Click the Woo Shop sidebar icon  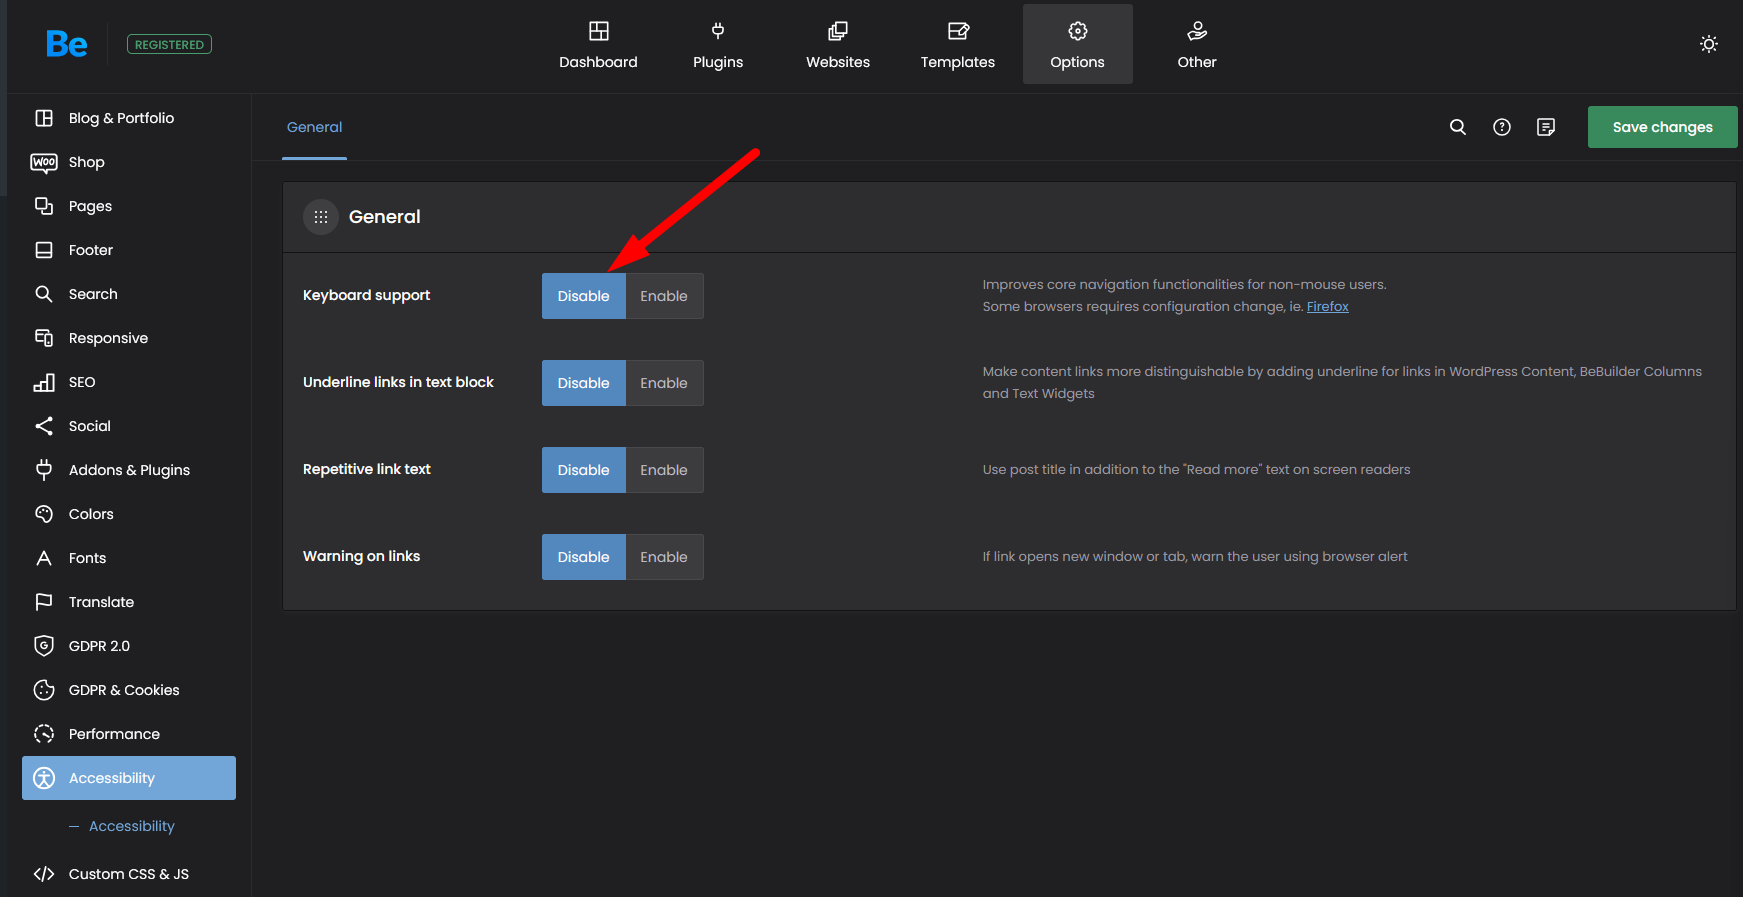(x=44, y=162)
